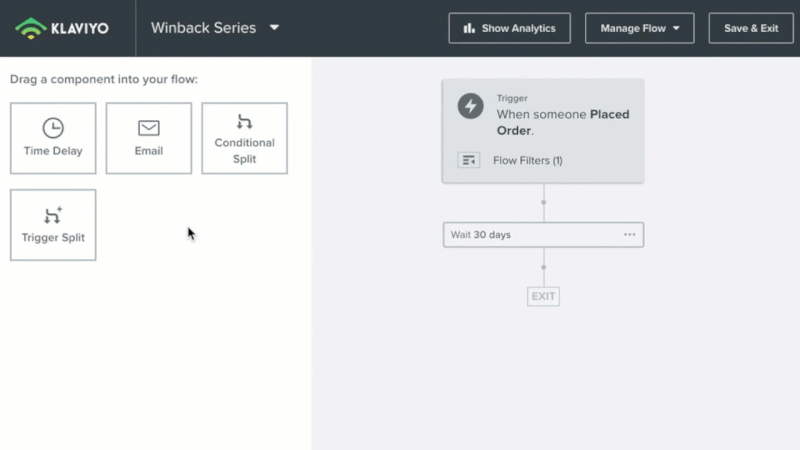
Task: Pick the Conditional Split component tile
Action: tap(244, 138)
